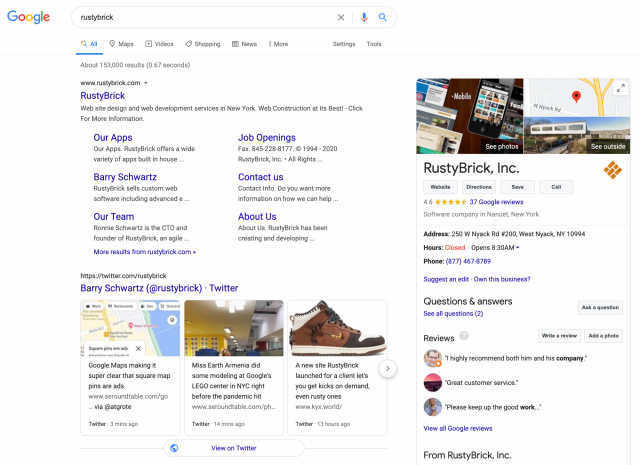Switch to the Videos tab

pyautogui.click(x=160, y=44)
